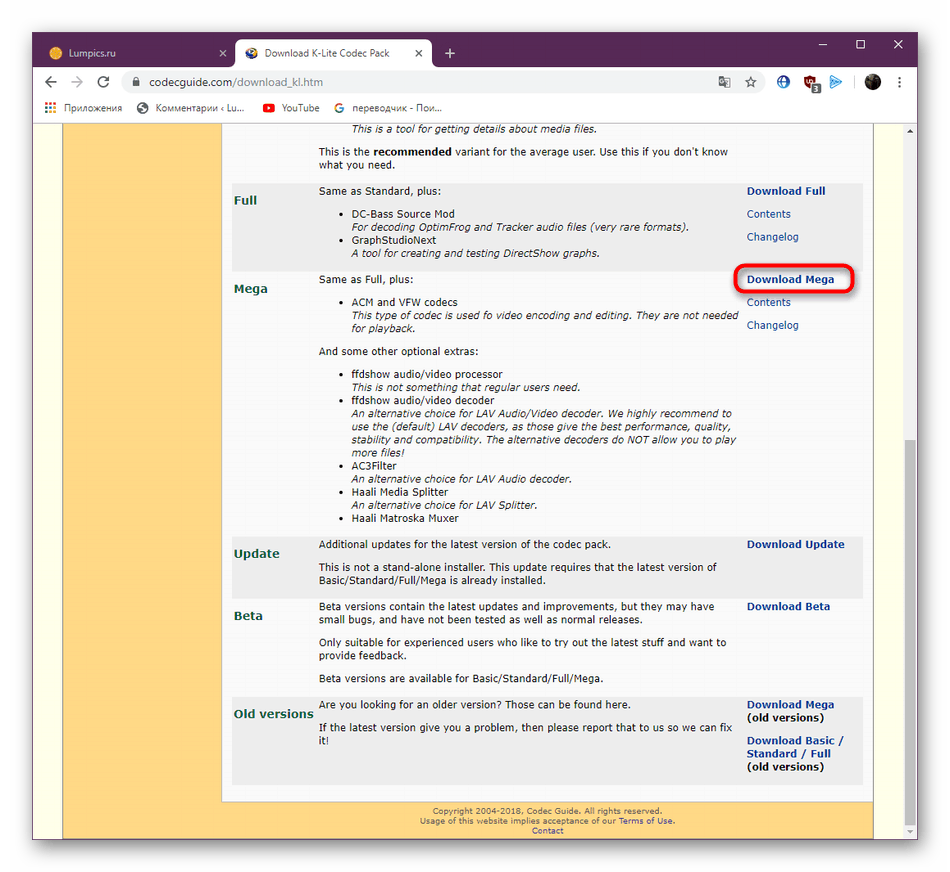Click the scrollbar down arrow
Screen dimensions: 950x872
[909, 832]
